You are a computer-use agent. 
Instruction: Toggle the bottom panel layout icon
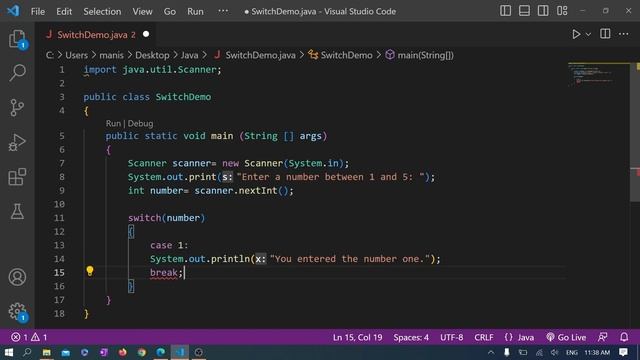tap(524, 11)
